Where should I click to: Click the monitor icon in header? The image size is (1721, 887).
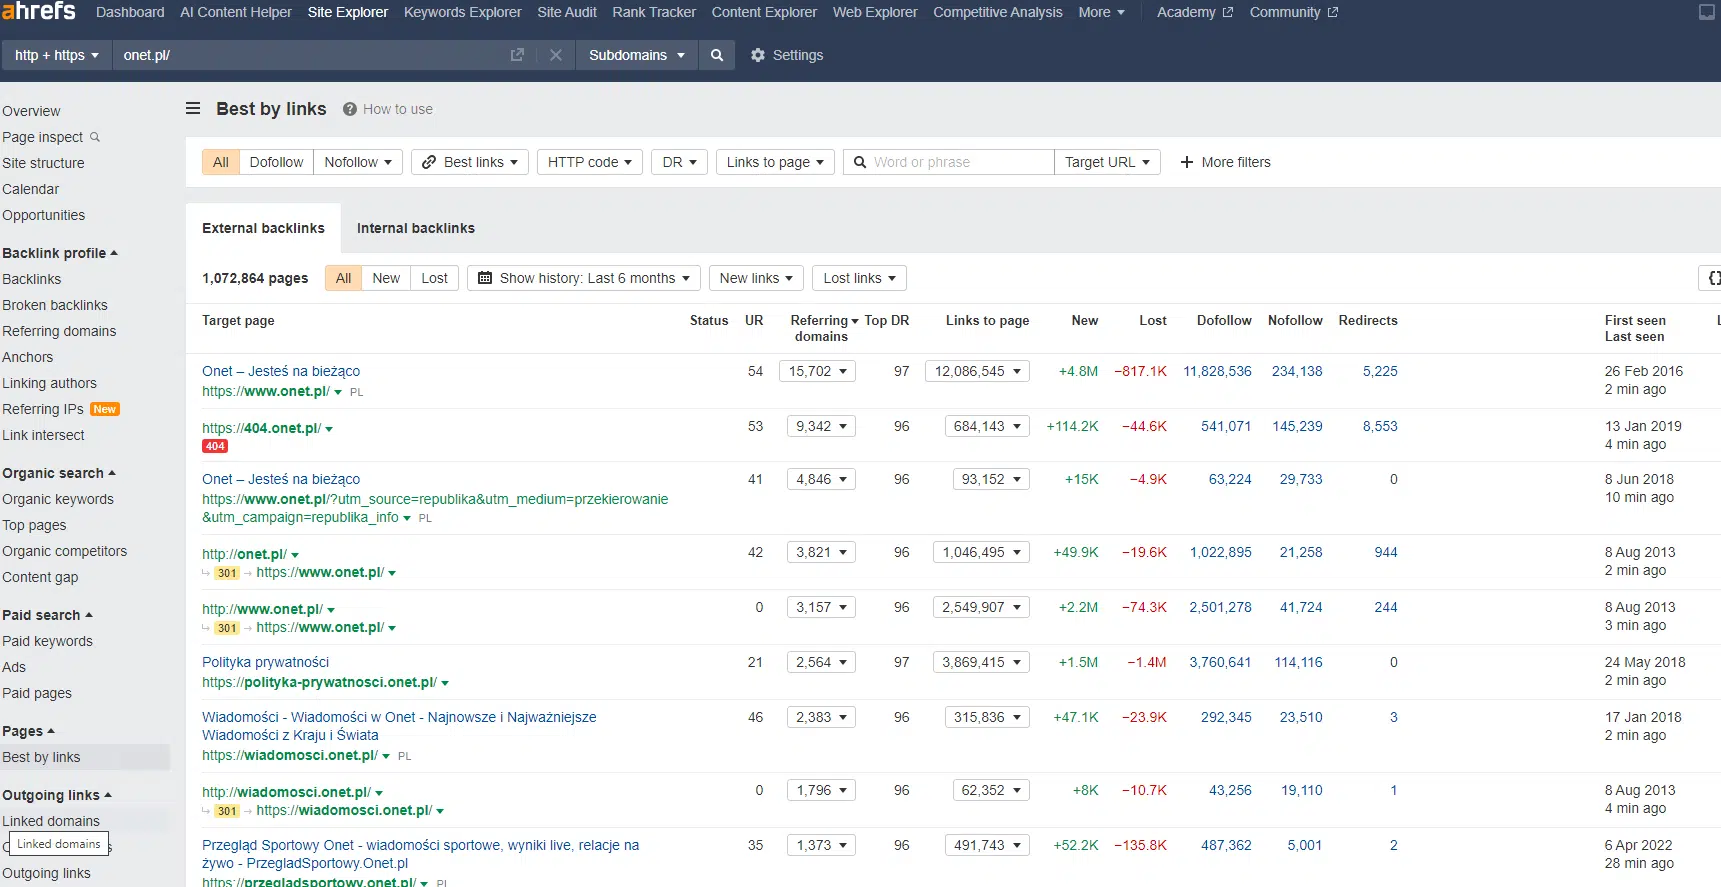[x=1707, y=12]
